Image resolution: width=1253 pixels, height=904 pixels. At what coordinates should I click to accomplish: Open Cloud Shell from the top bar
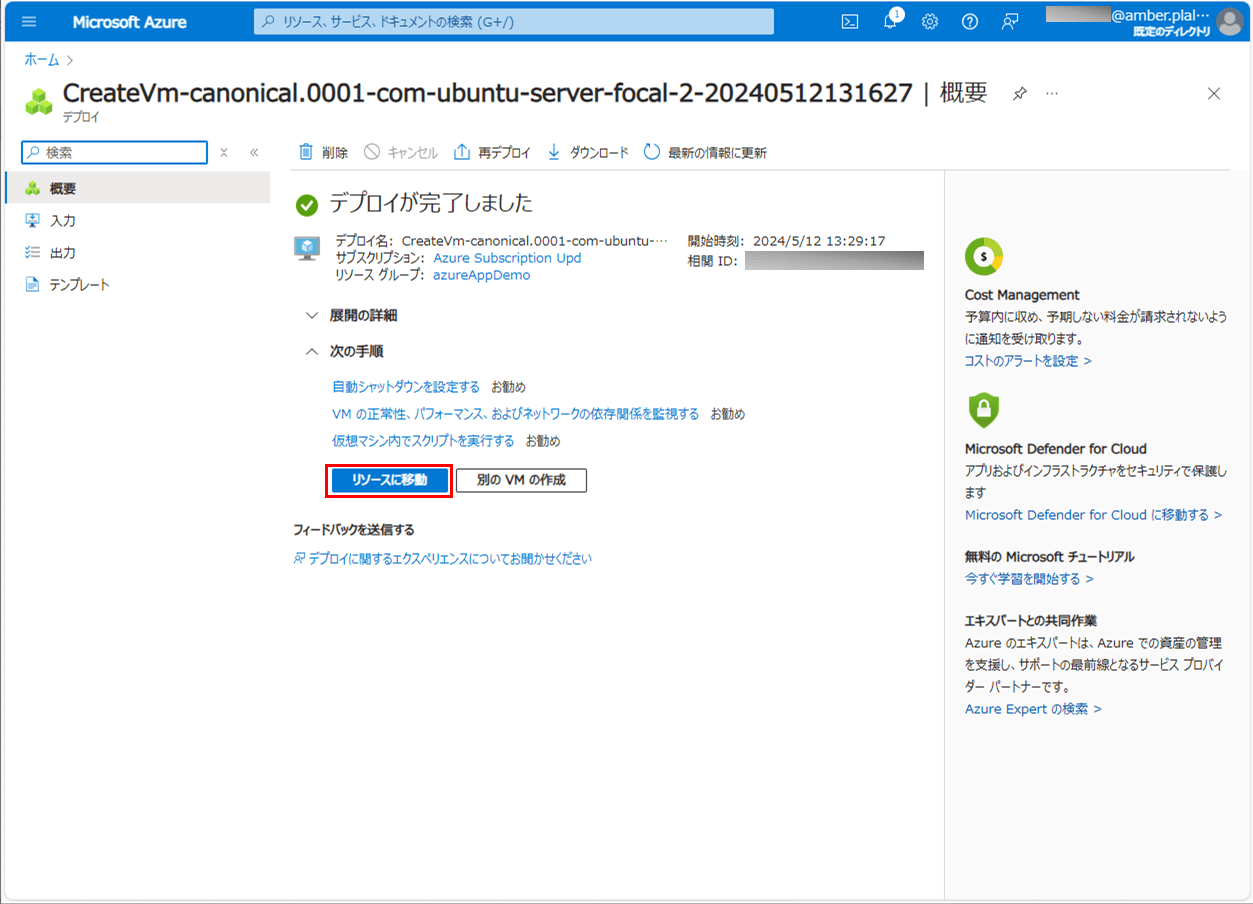pos(849,22)
